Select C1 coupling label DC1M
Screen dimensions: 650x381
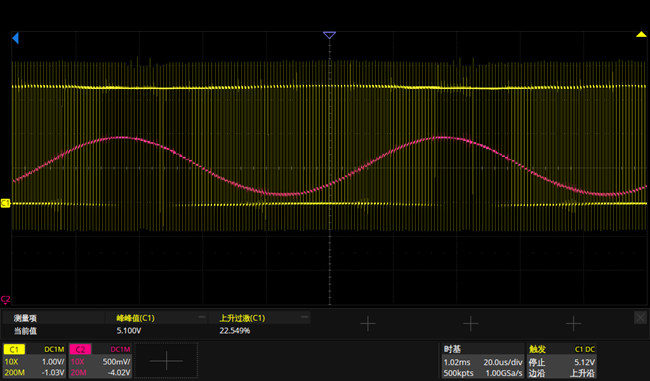click(54, 349)
